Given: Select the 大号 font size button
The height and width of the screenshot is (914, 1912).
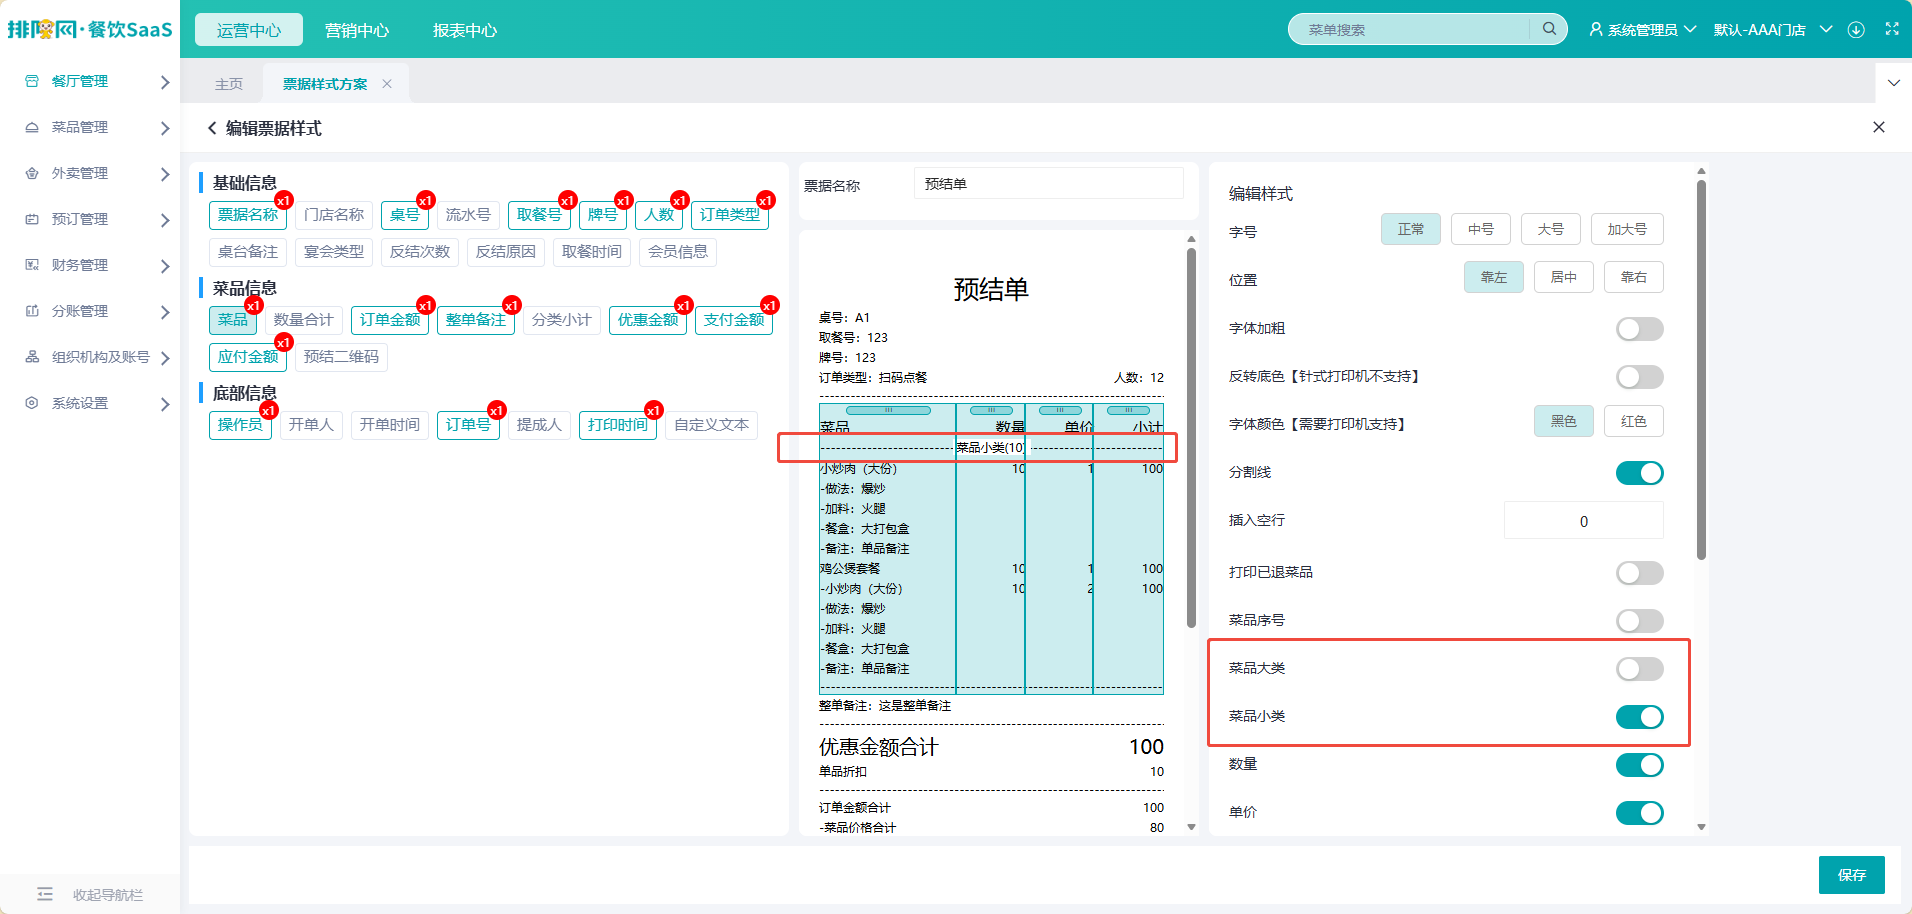Looking at the screenshot, I should pyautogui.click(x=1550, y=229).
